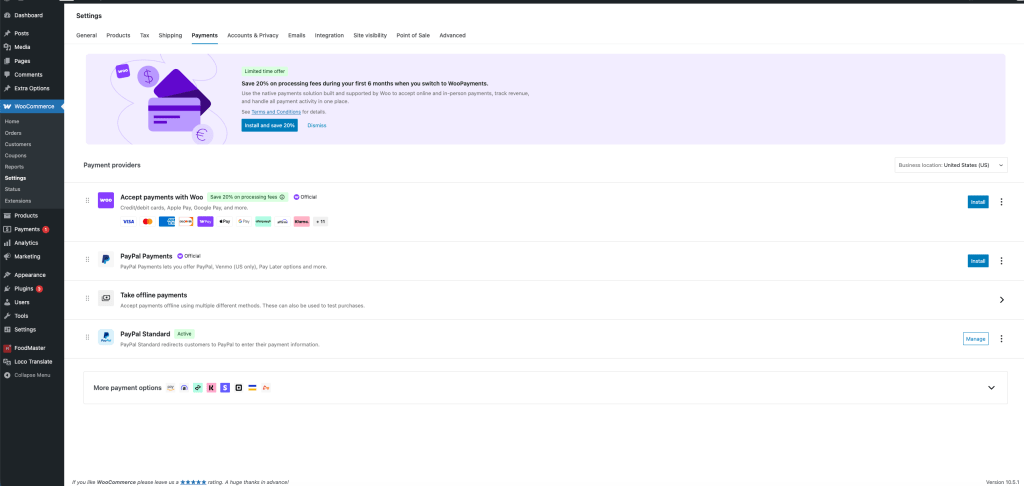Viewport: 1024px width, 486px height.
Task: Open the Terms and Conditions link
Action: pos(276,112)
